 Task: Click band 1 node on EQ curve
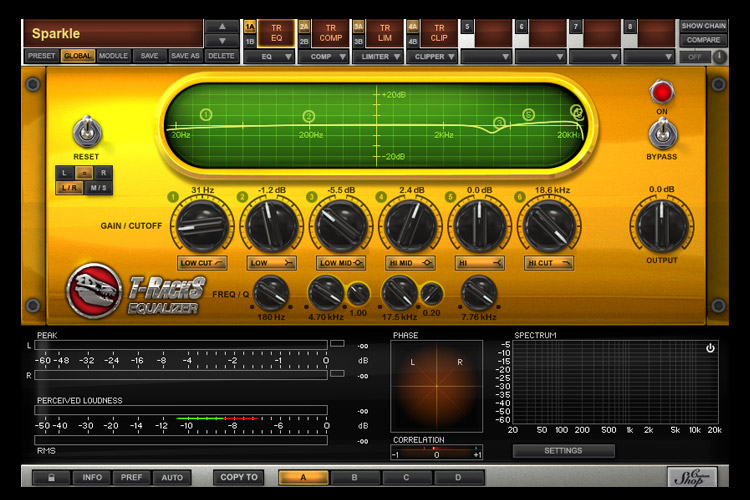coord(206,115)
